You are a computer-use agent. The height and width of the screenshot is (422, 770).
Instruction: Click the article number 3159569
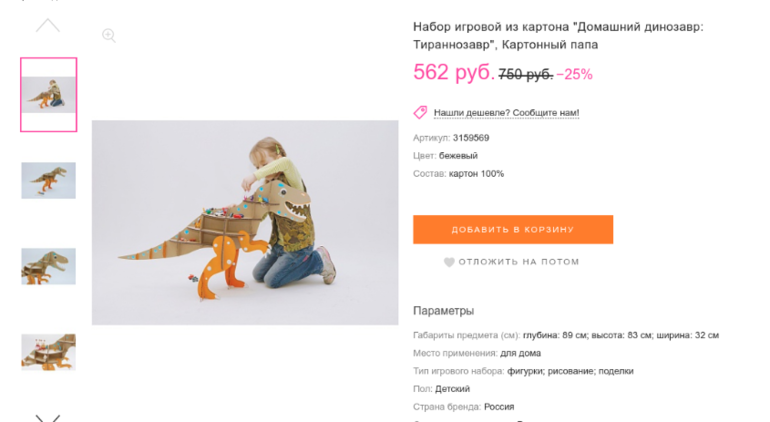pos(471,138)
